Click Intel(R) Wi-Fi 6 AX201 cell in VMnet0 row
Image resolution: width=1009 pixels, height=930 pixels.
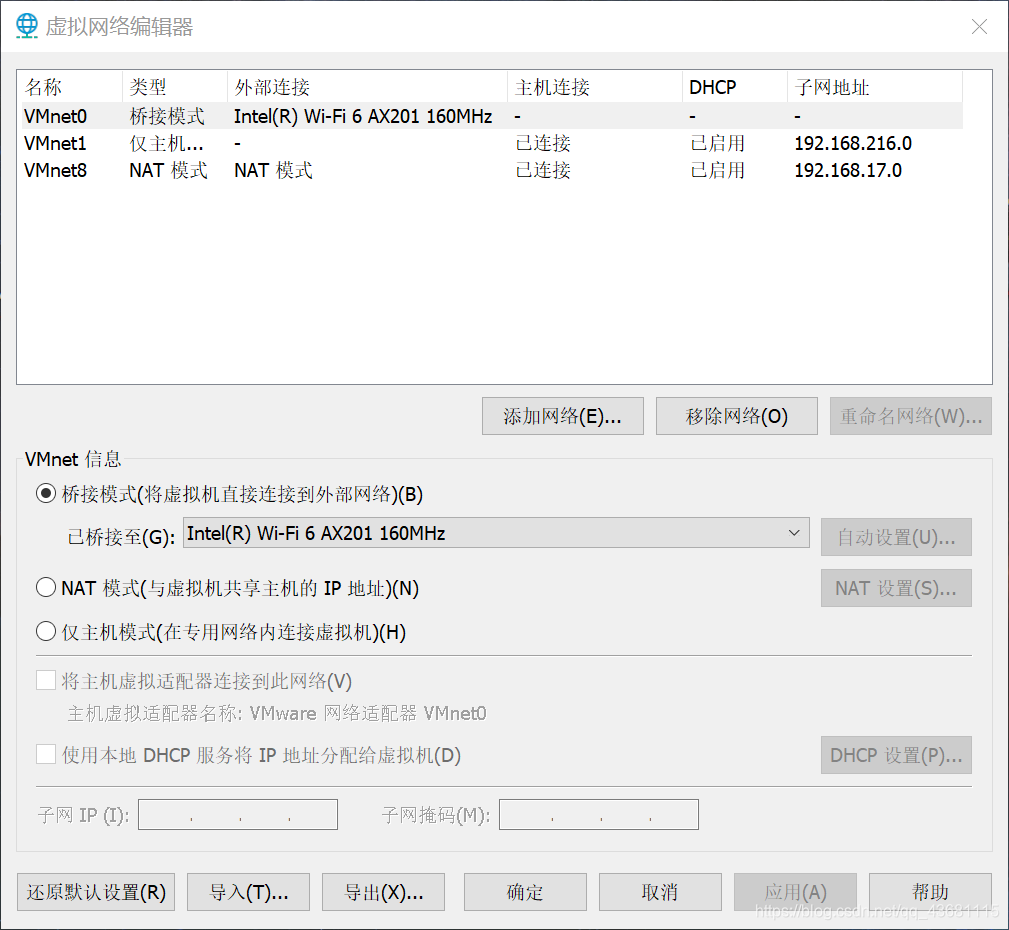point(363,116)
